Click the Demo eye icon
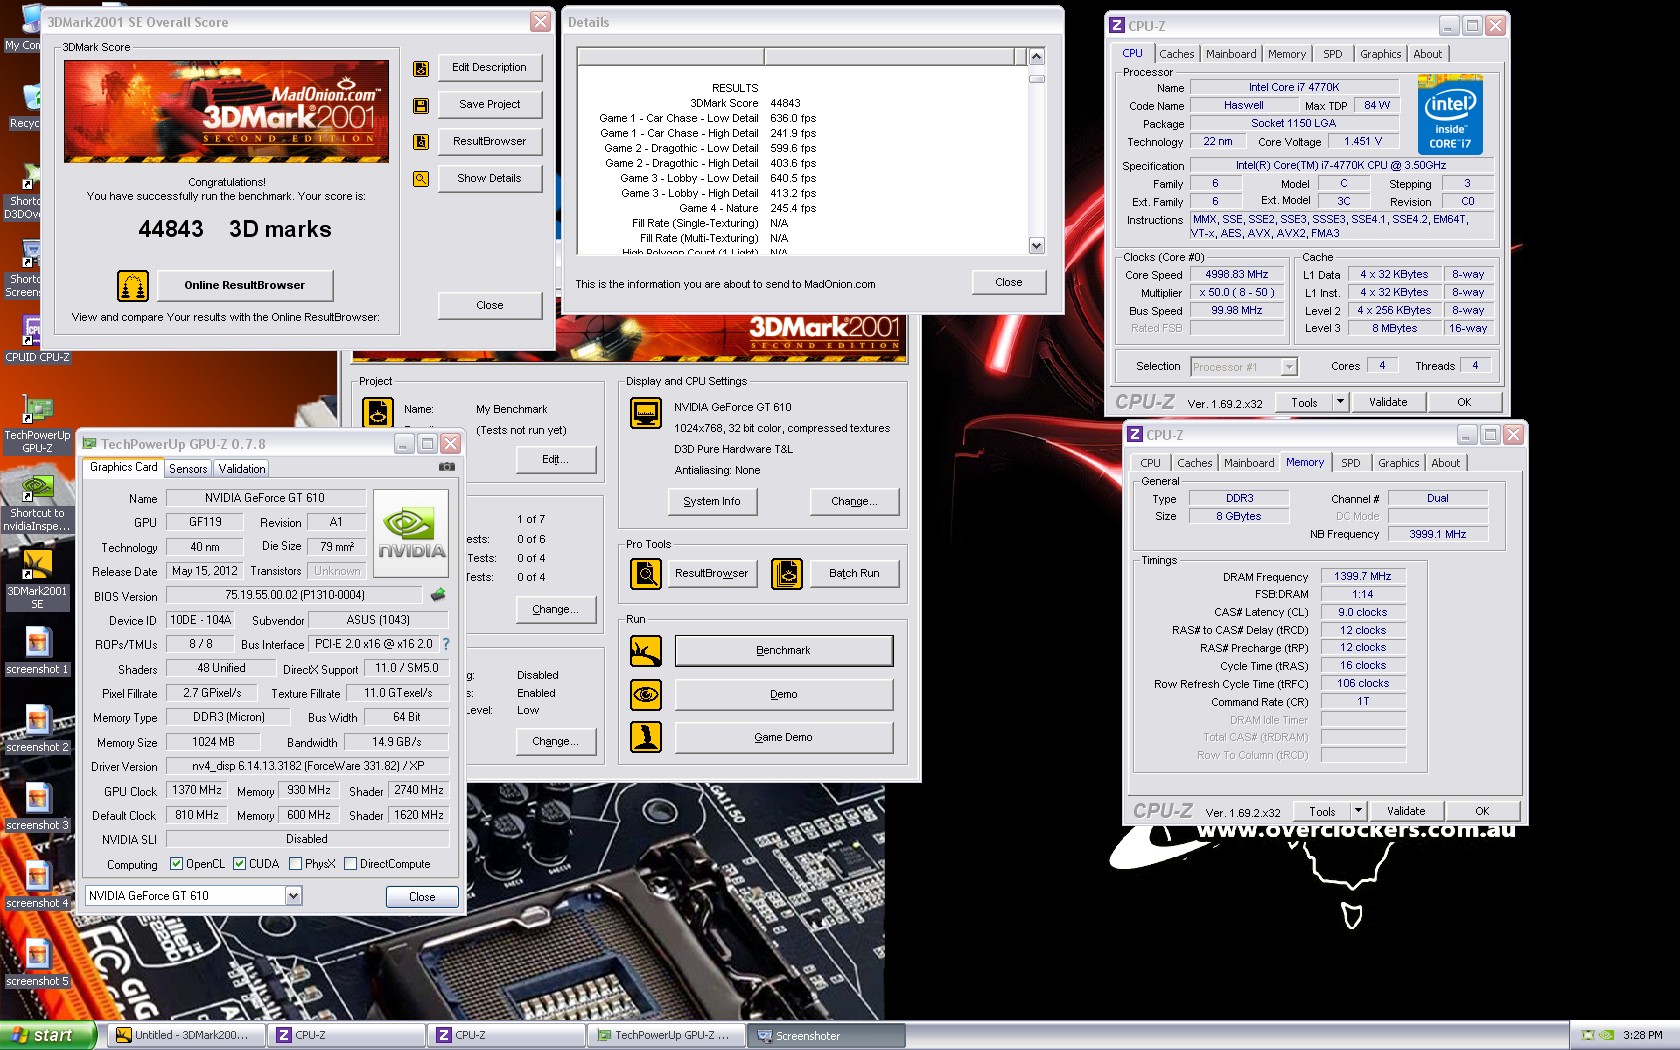Image resolution: width=1680 pixels, height=1050 pixels. 646,694
